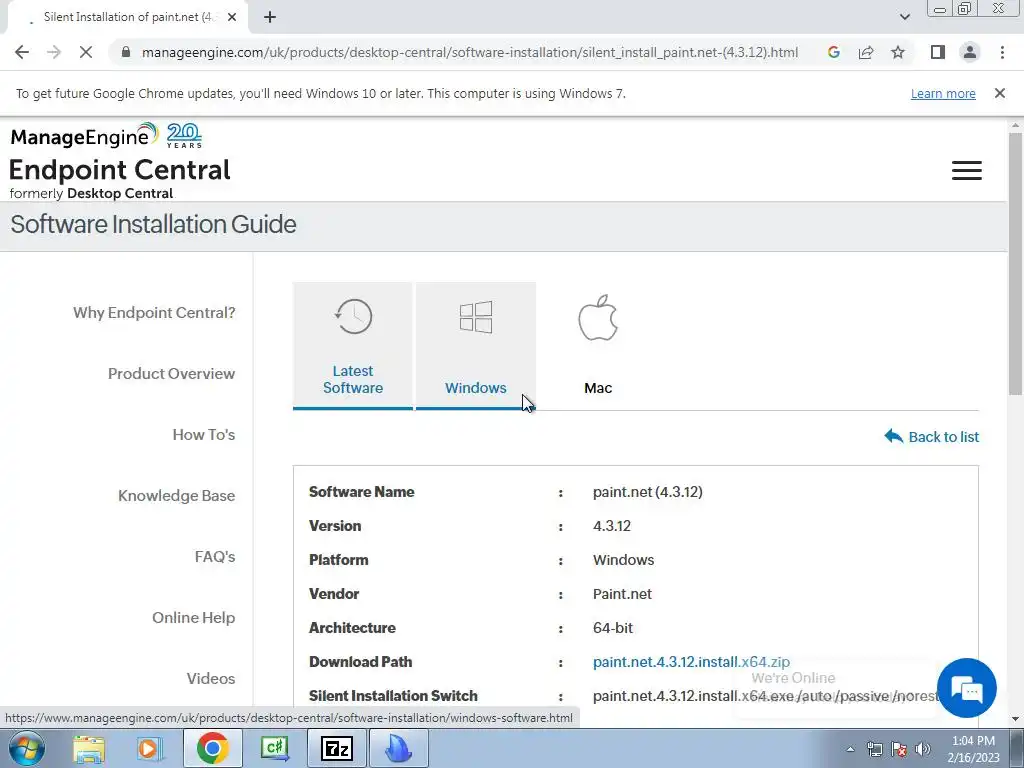The image size is (1024, 768).
Task: Open the Chrome side panel
Action: click(x=938, y=52)
